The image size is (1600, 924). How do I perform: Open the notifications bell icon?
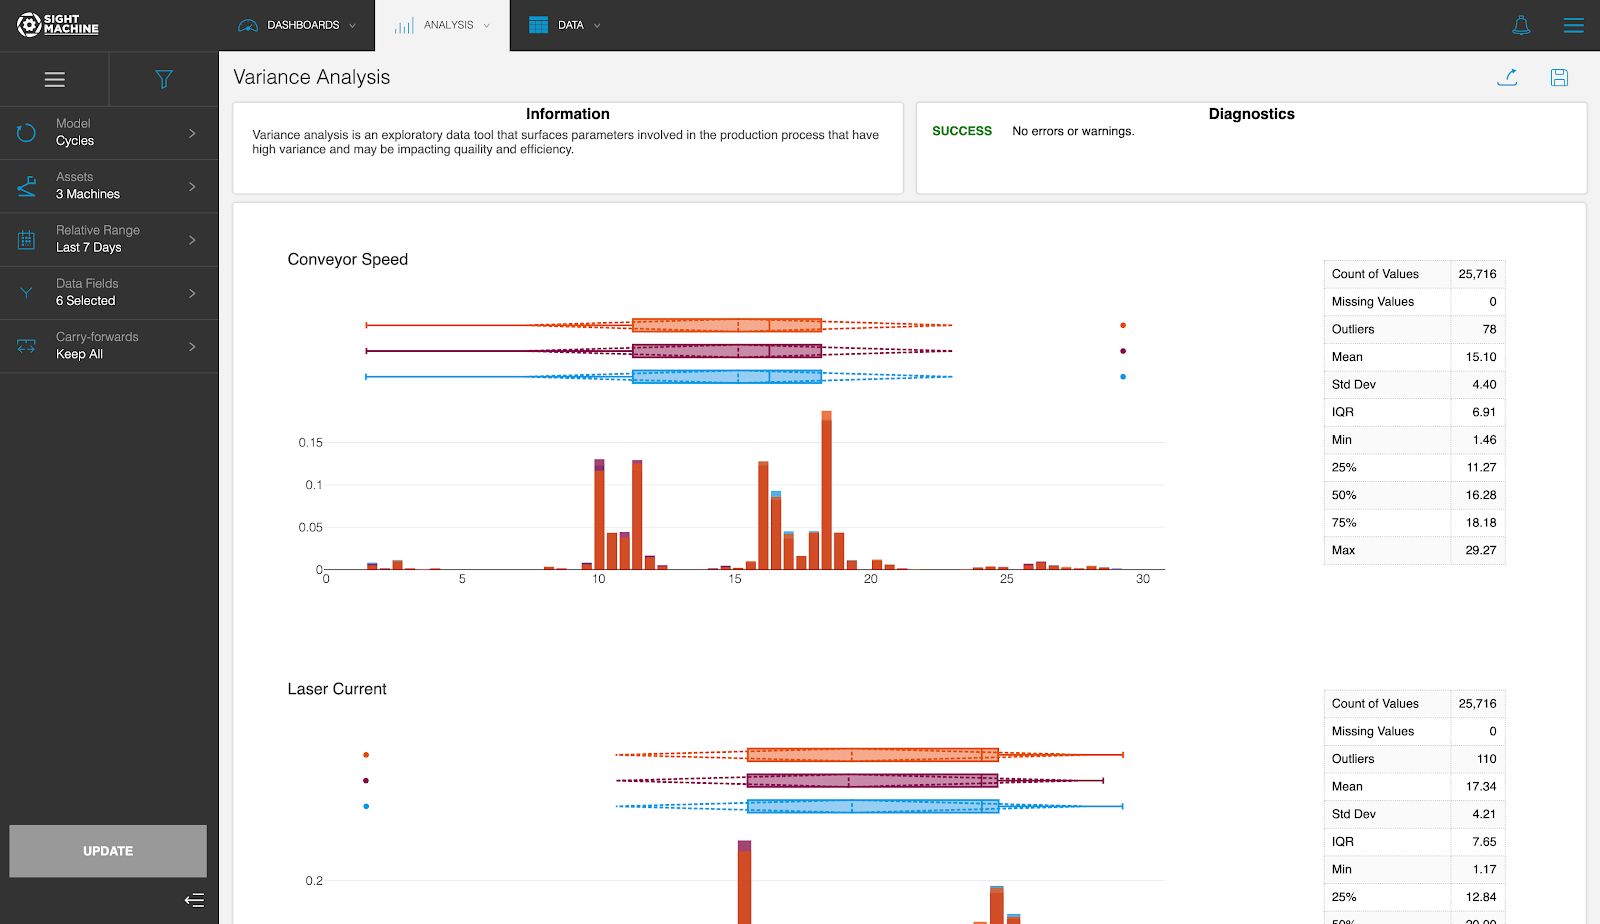(1521, 25)
